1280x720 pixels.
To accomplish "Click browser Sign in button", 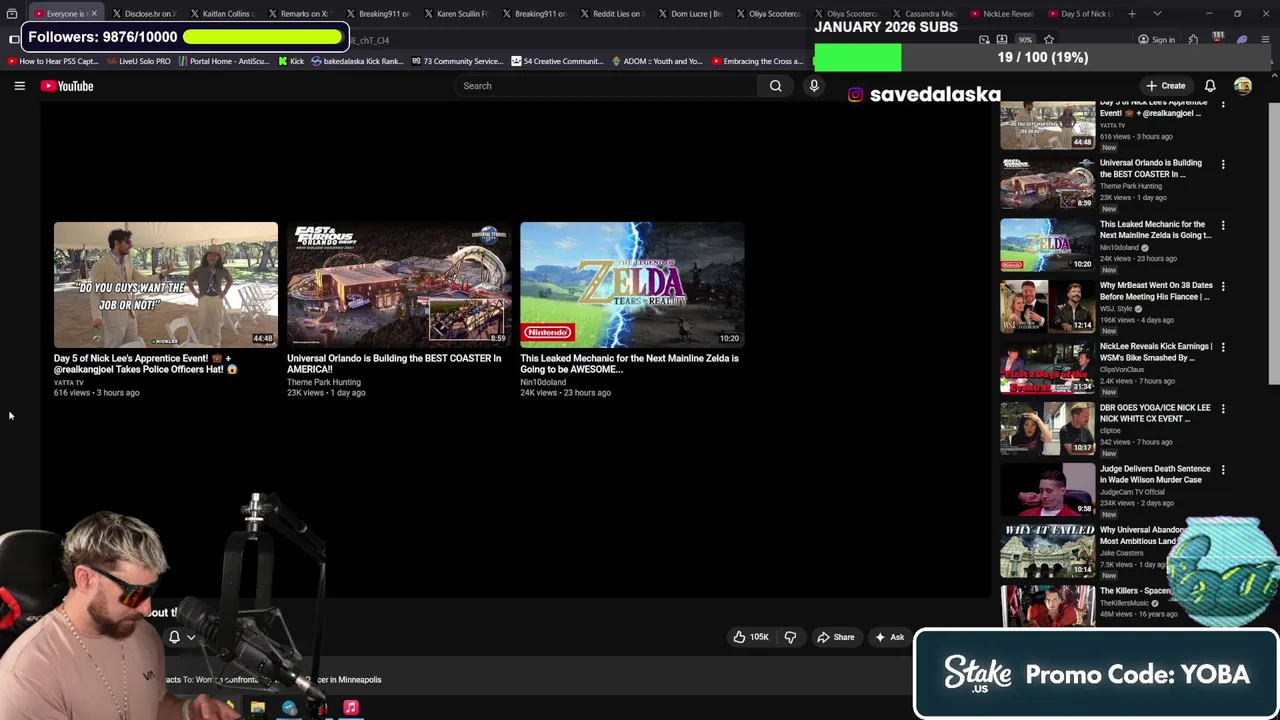I will pyautogui.click(x=1156, y=40).
